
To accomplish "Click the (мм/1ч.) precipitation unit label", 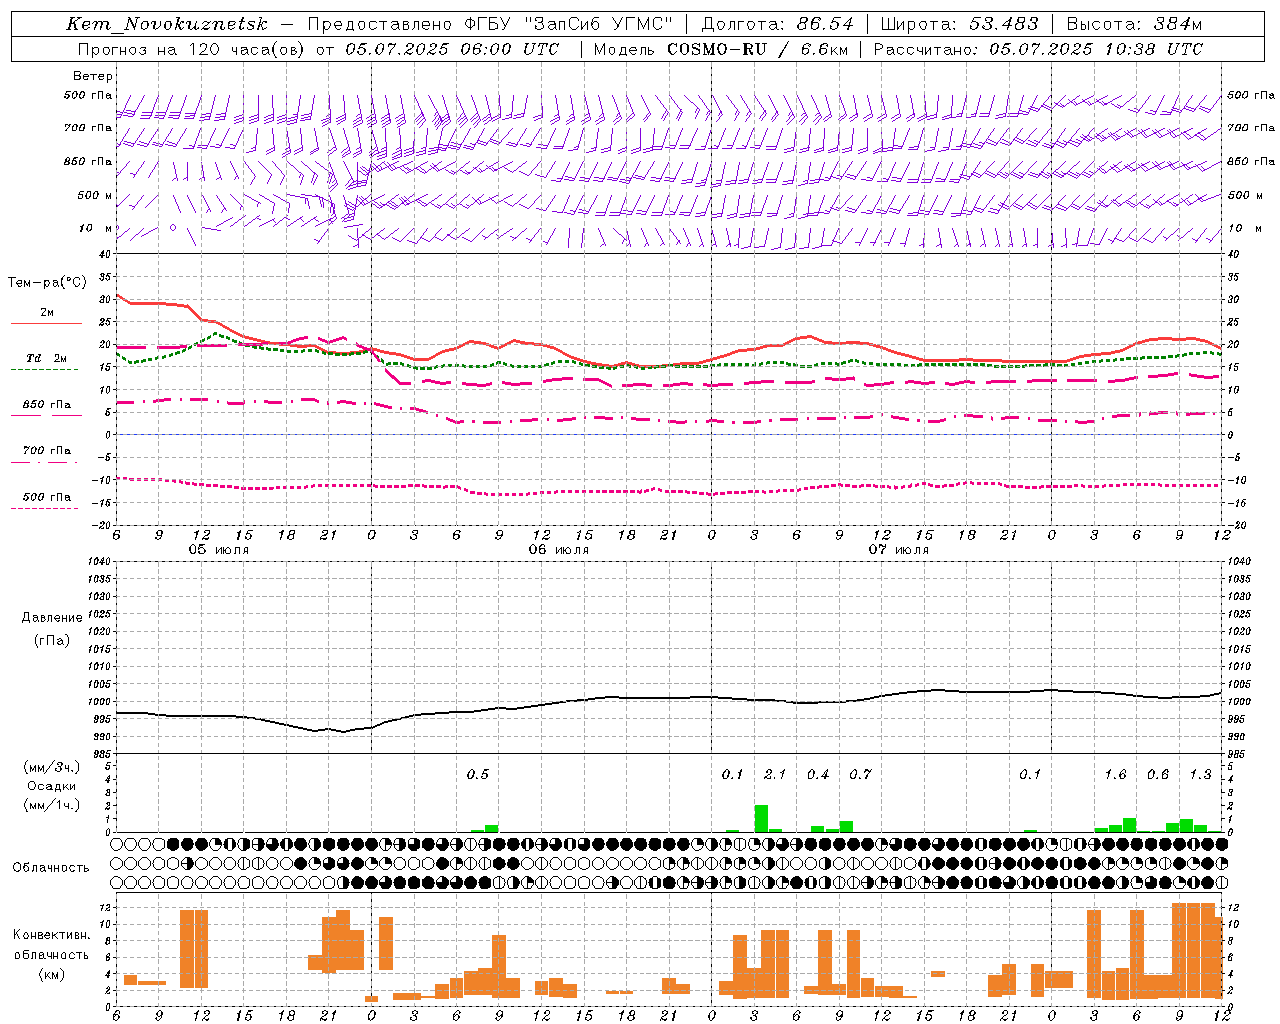I will point(52,805).
